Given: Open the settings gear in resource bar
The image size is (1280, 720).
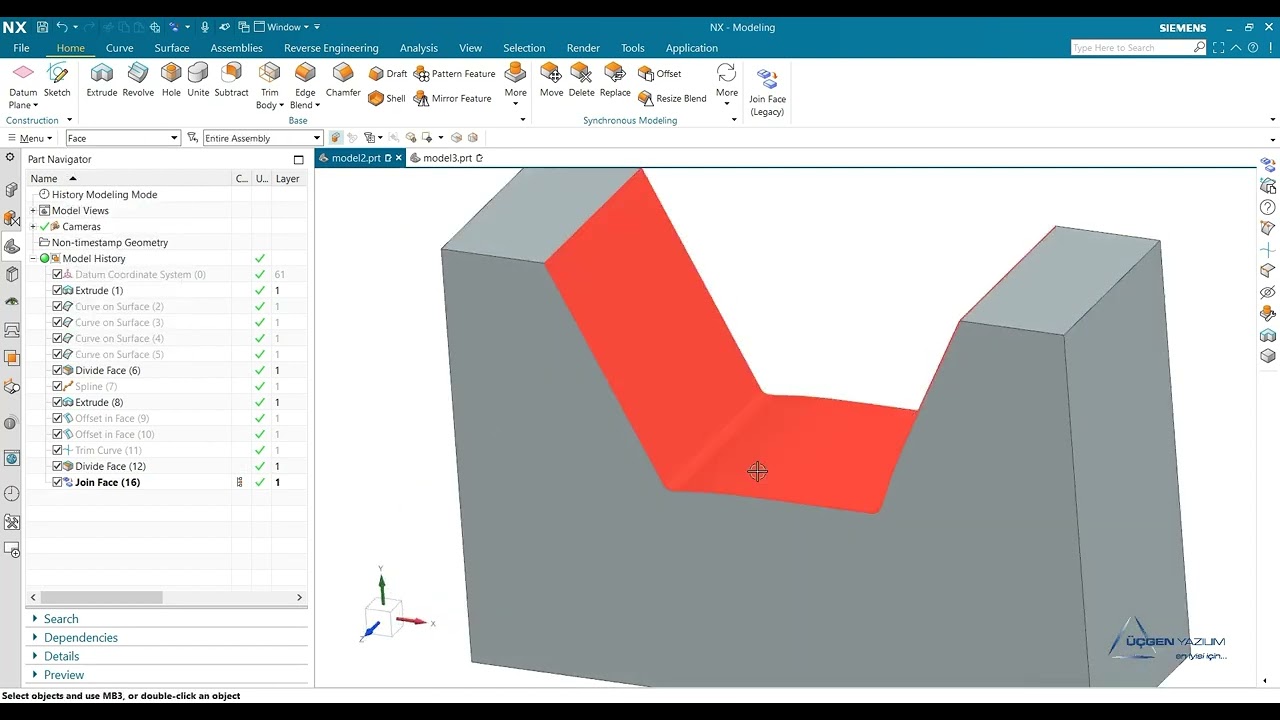Looking at the screenshot, I should [x=10, y=158].
